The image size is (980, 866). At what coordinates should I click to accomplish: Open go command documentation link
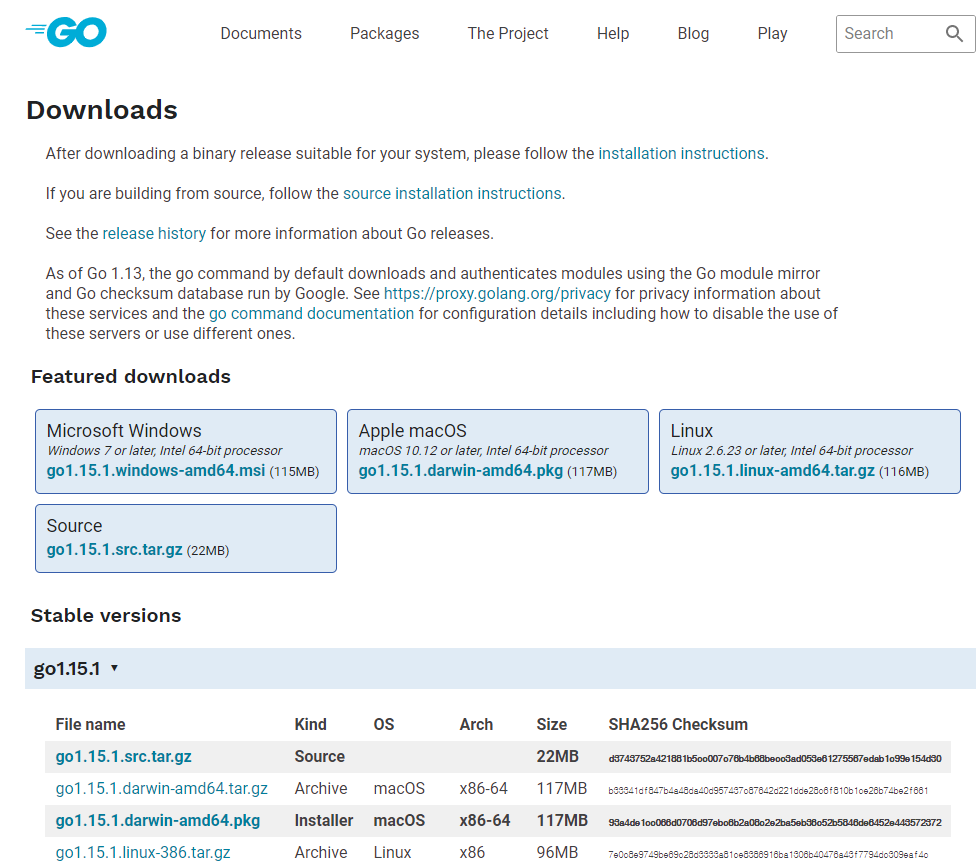click(x=311, y=314)
